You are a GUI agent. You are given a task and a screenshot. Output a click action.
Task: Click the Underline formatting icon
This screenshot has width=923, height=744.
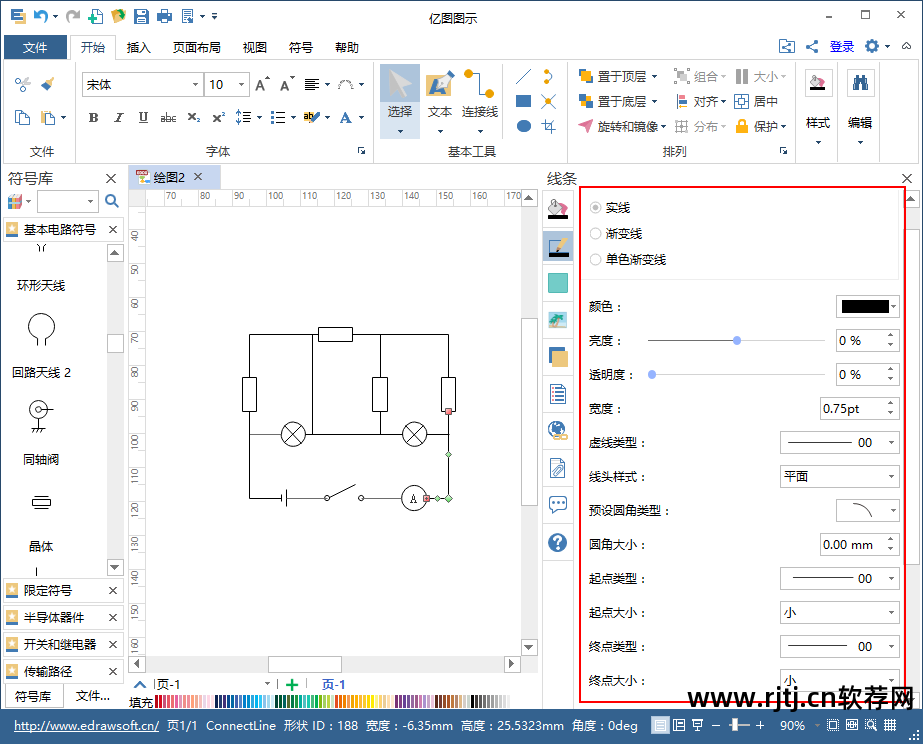click(143, 118)
